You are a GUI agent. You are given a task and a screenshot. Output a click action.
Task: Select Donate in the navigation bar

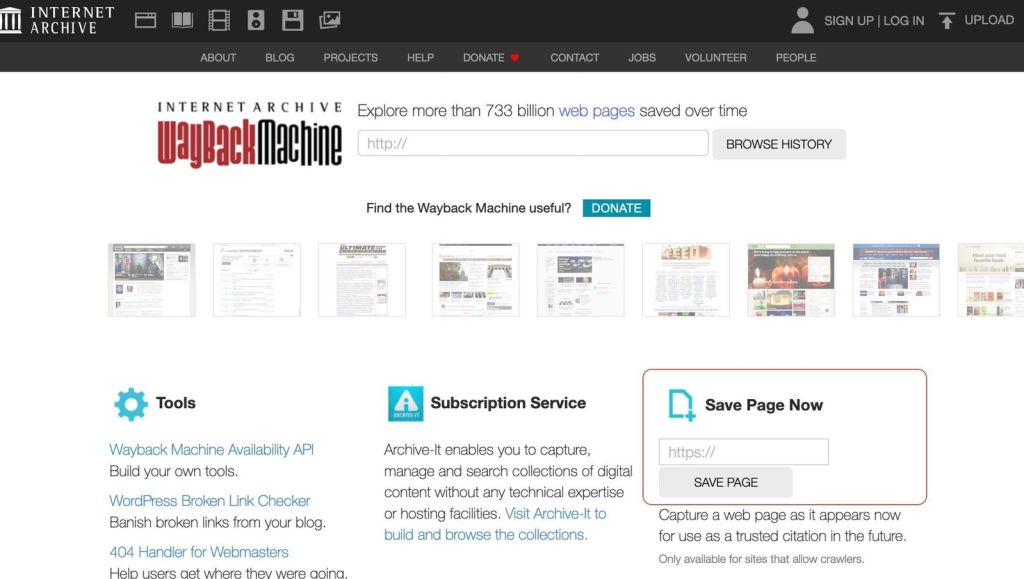point(483,57)
